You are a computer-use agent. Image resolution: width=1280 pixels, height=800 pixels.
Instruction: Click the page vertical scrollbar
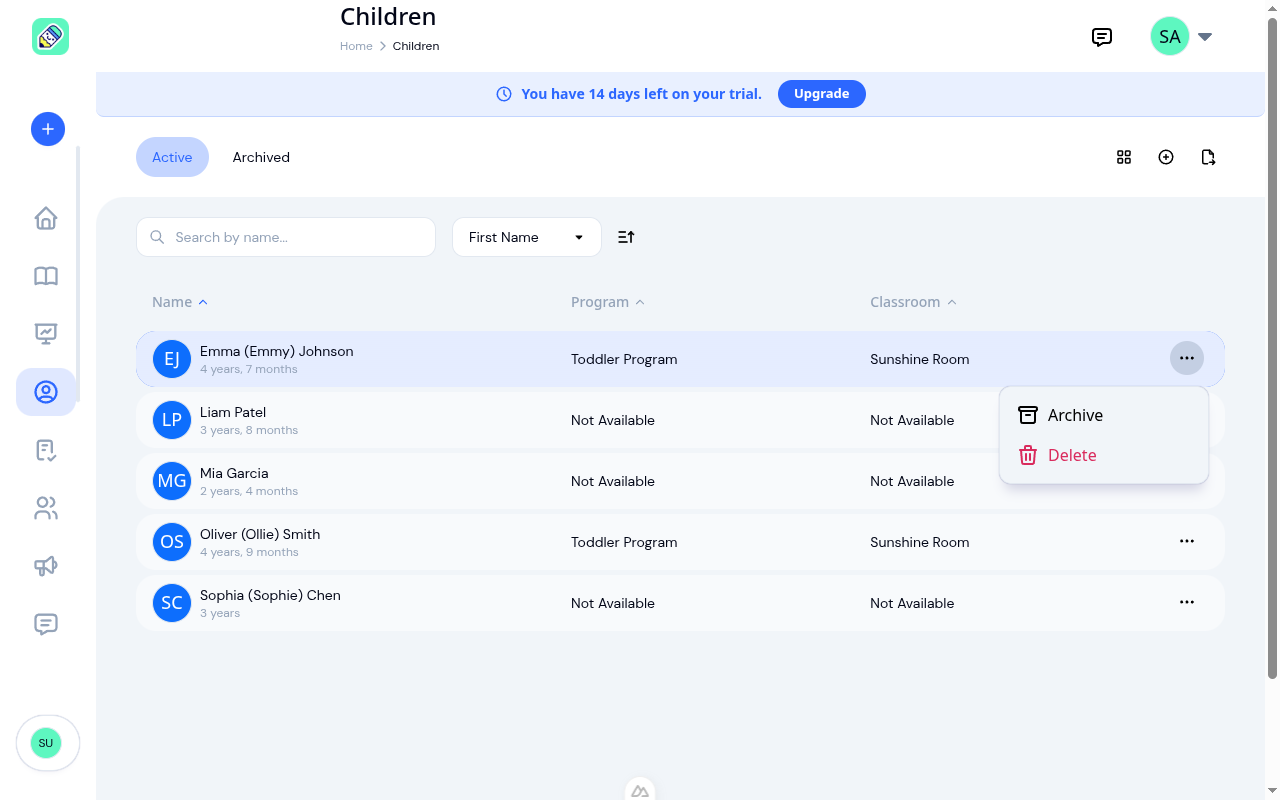(x=1272, y=350)
